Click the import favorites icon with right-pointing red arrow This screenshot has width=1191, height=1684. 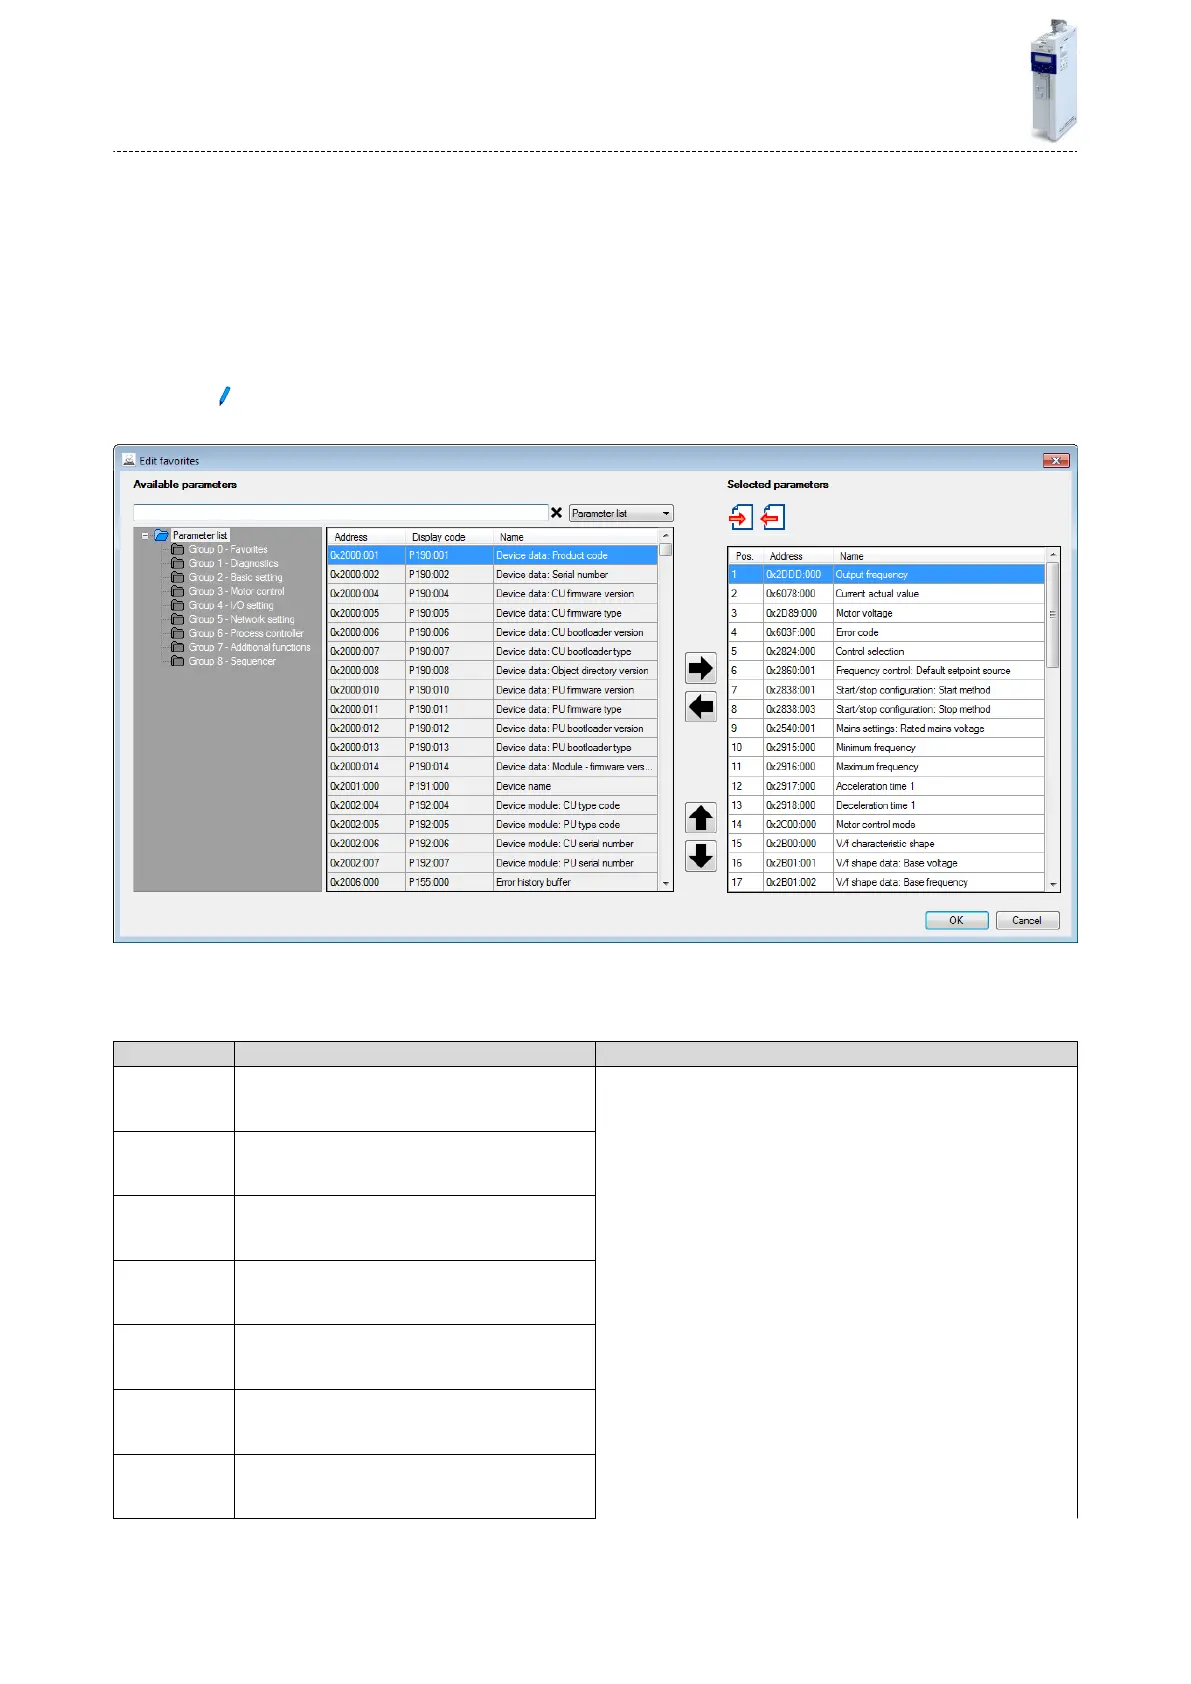[x=740, y=517]
